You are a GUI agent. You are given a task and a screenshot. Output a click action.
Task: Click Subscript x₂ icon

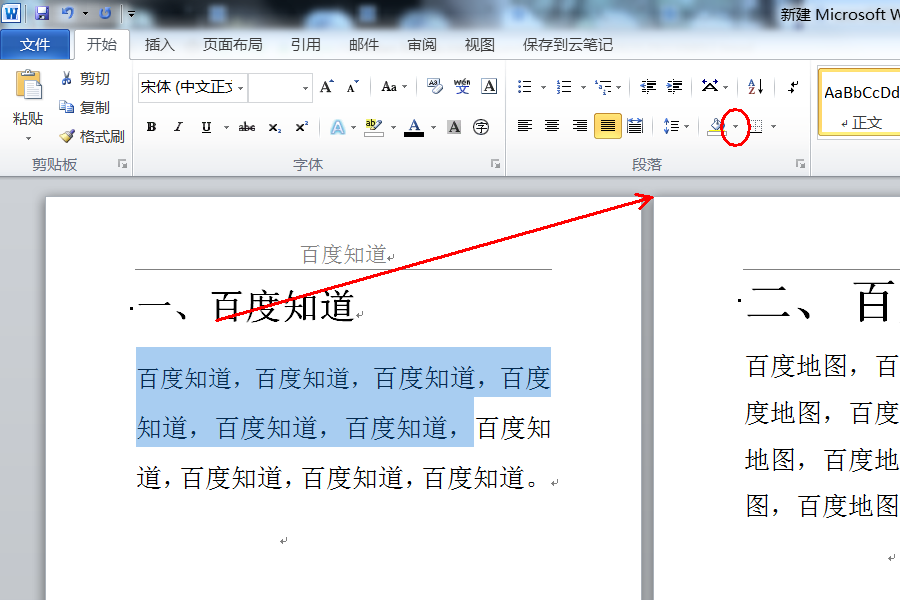pos(275,127)
